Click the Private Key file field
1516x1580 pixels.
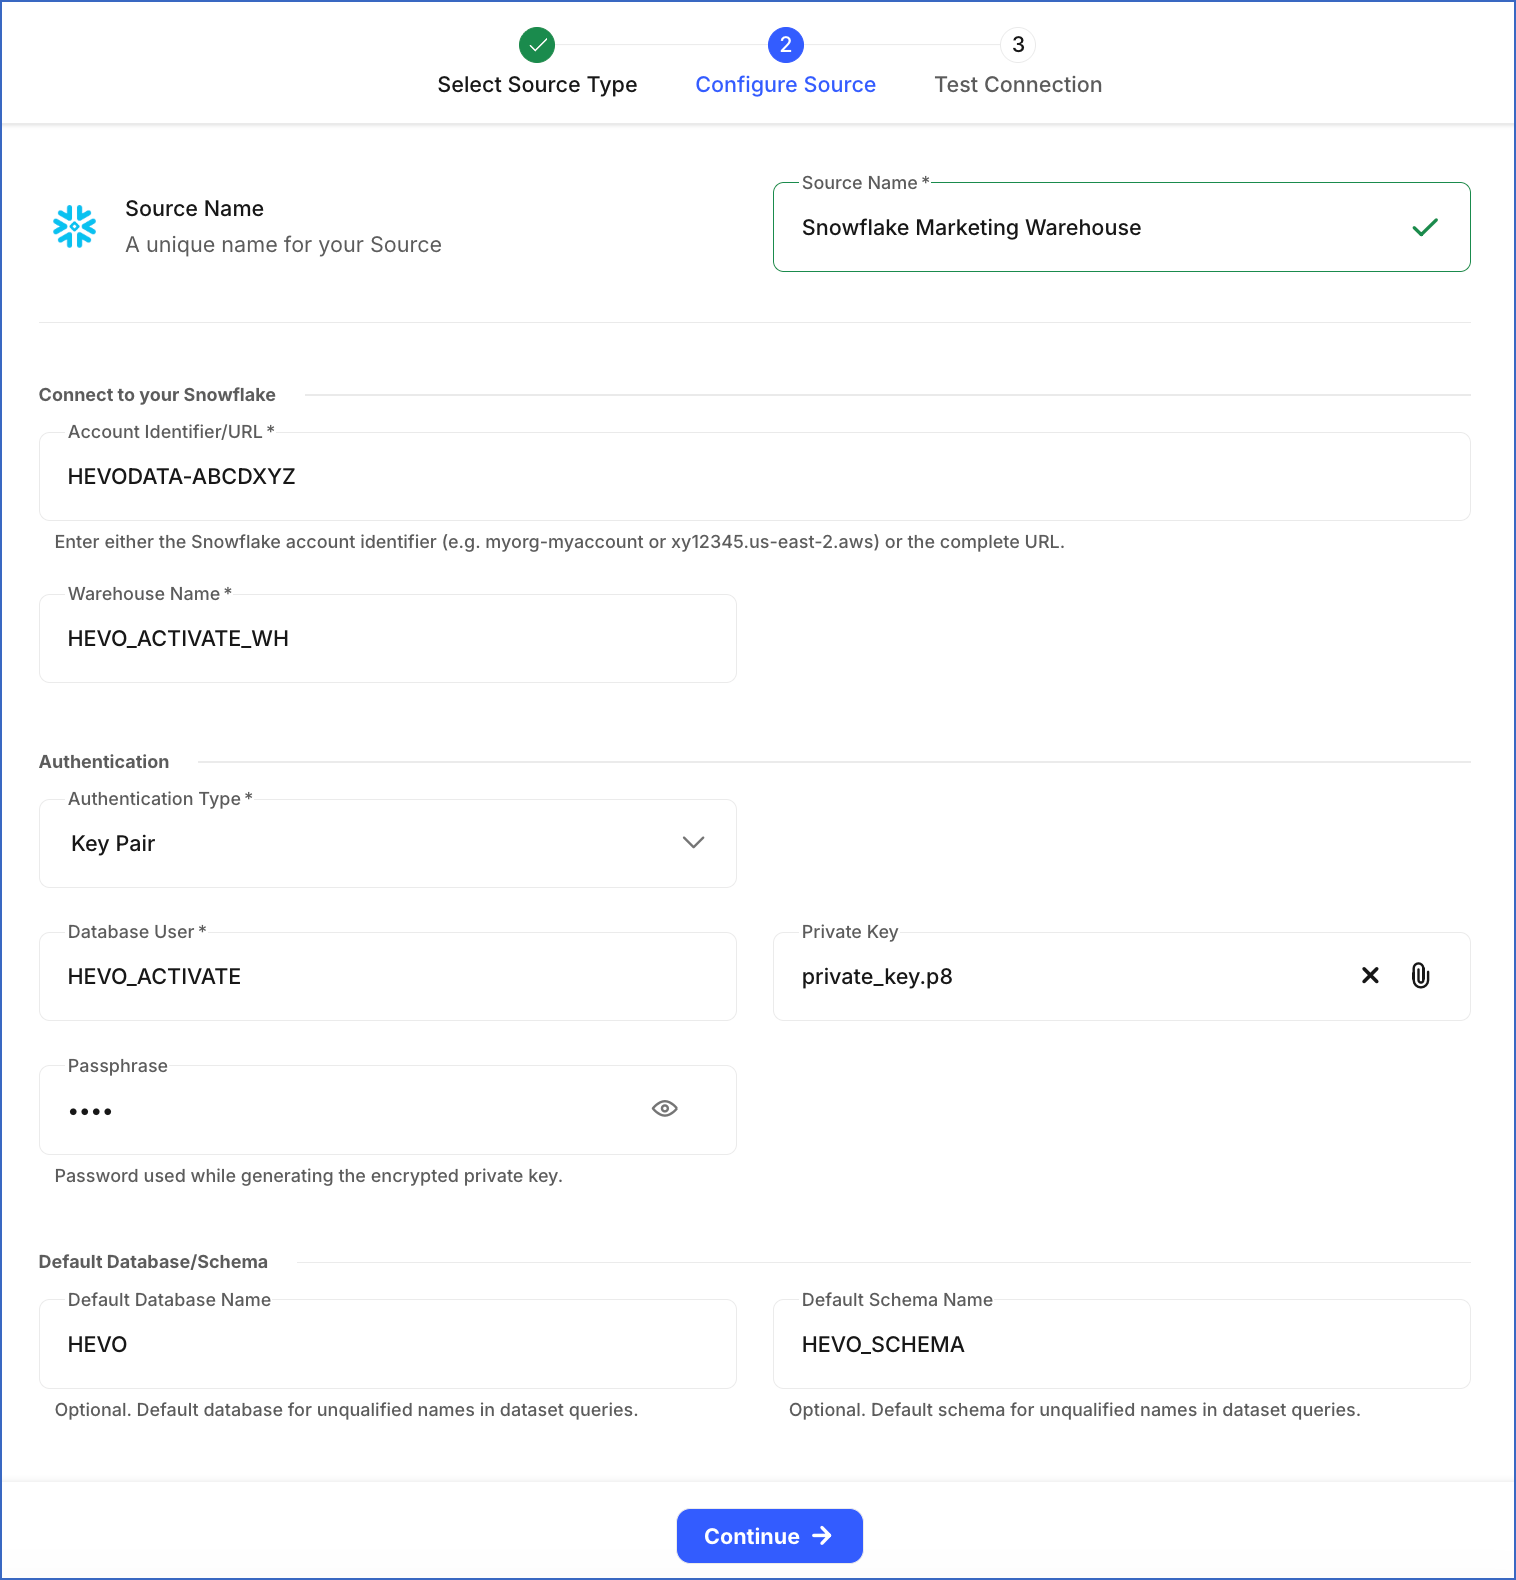1122,976
